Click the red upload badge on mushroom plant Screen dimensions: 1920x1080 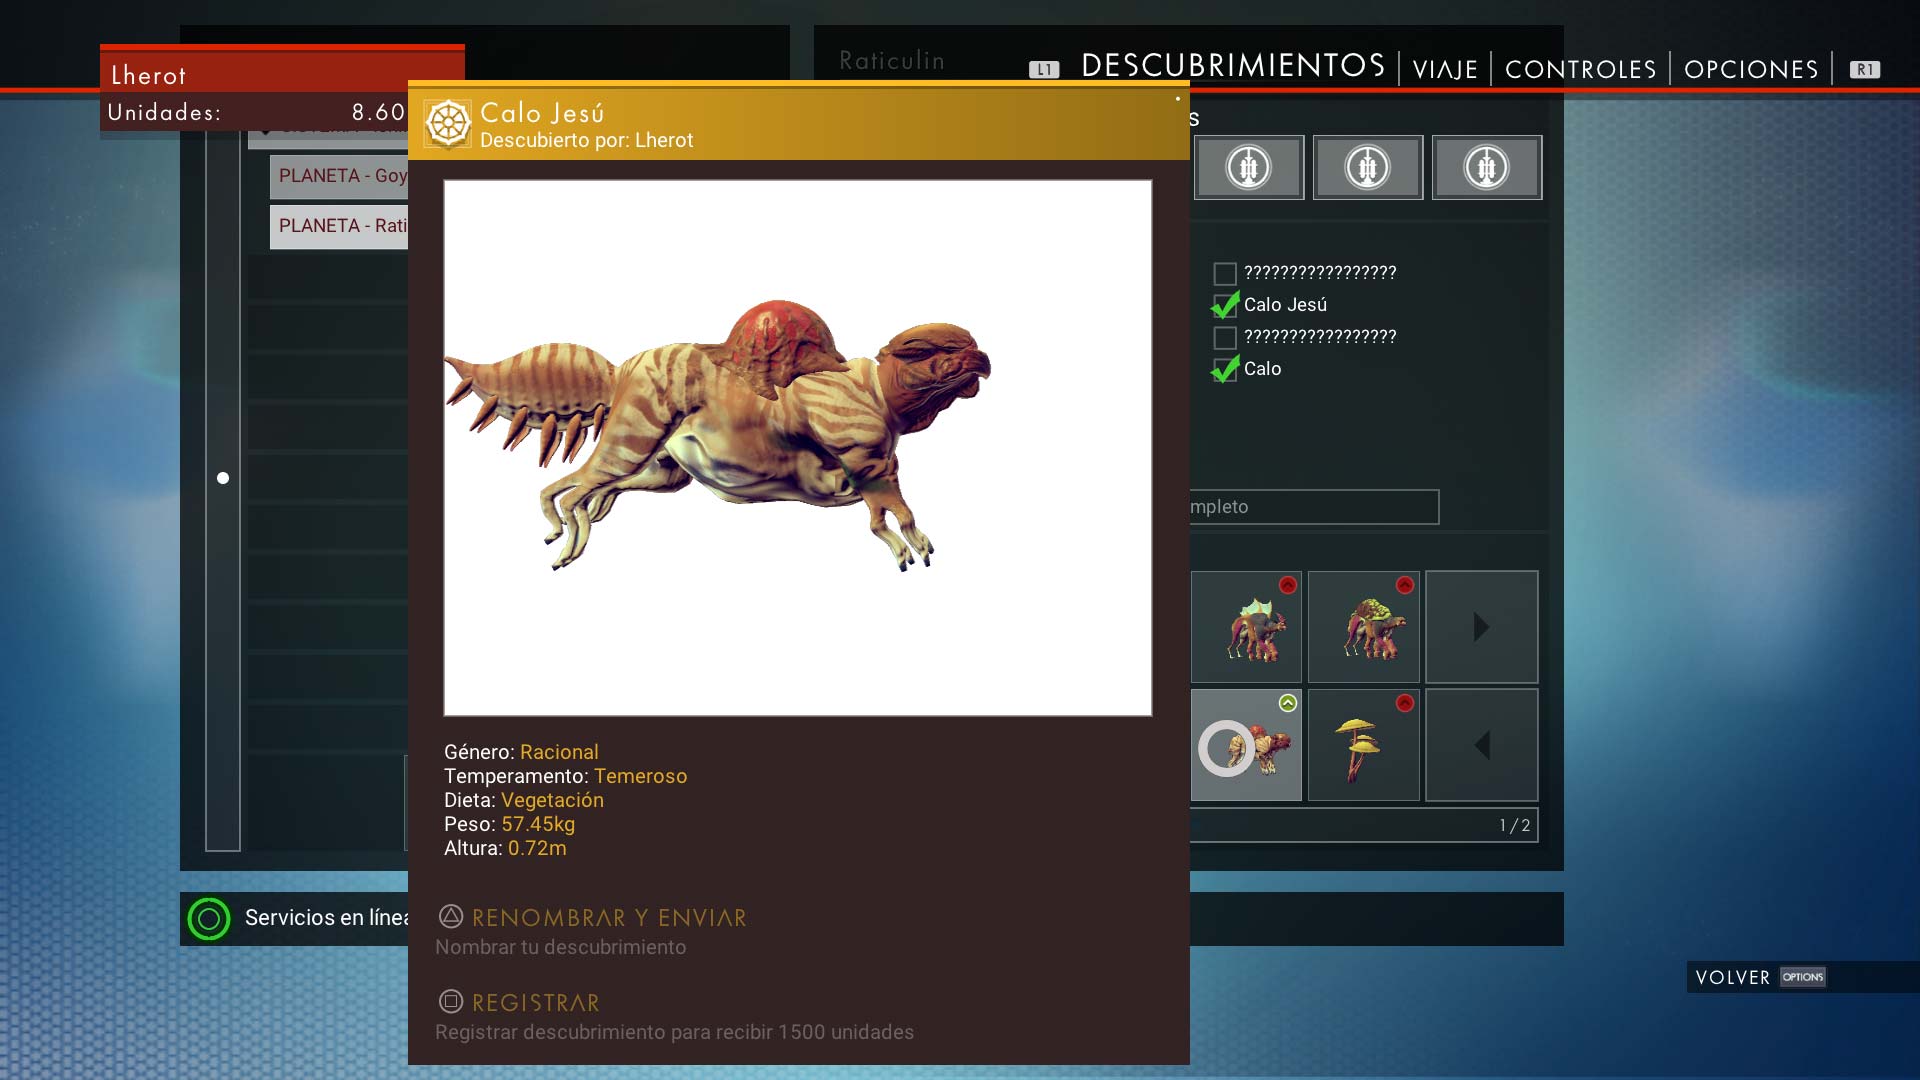coord(1405,703)
